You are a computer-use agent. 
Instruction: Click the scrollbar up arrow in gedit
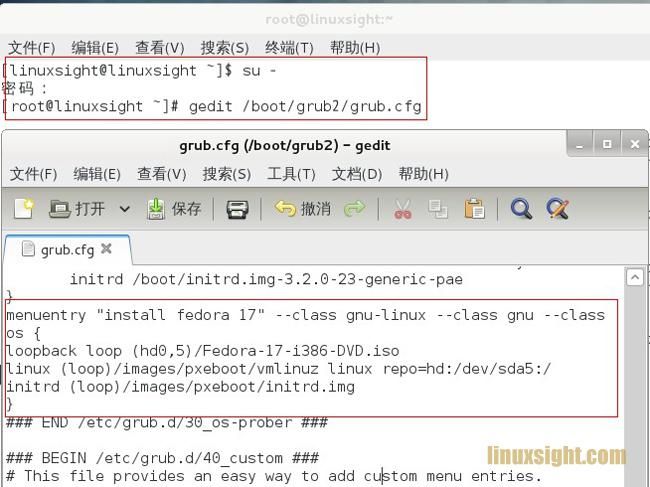click(x=635, y=277)
